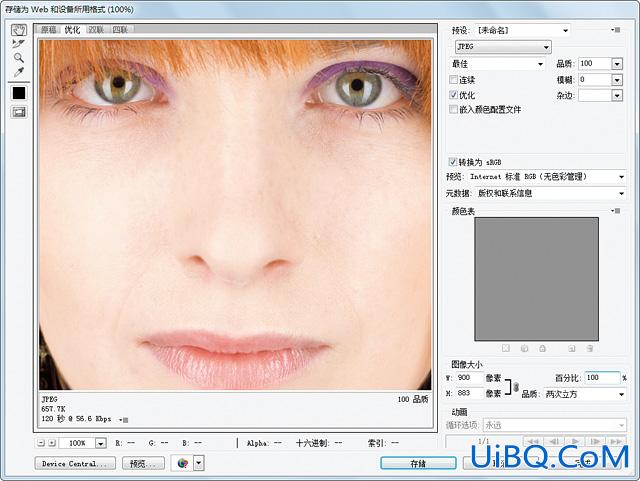Viewport: 640px width, 481px height.
Task: Click the width W 900 field
Action: [x=469, y=378]
